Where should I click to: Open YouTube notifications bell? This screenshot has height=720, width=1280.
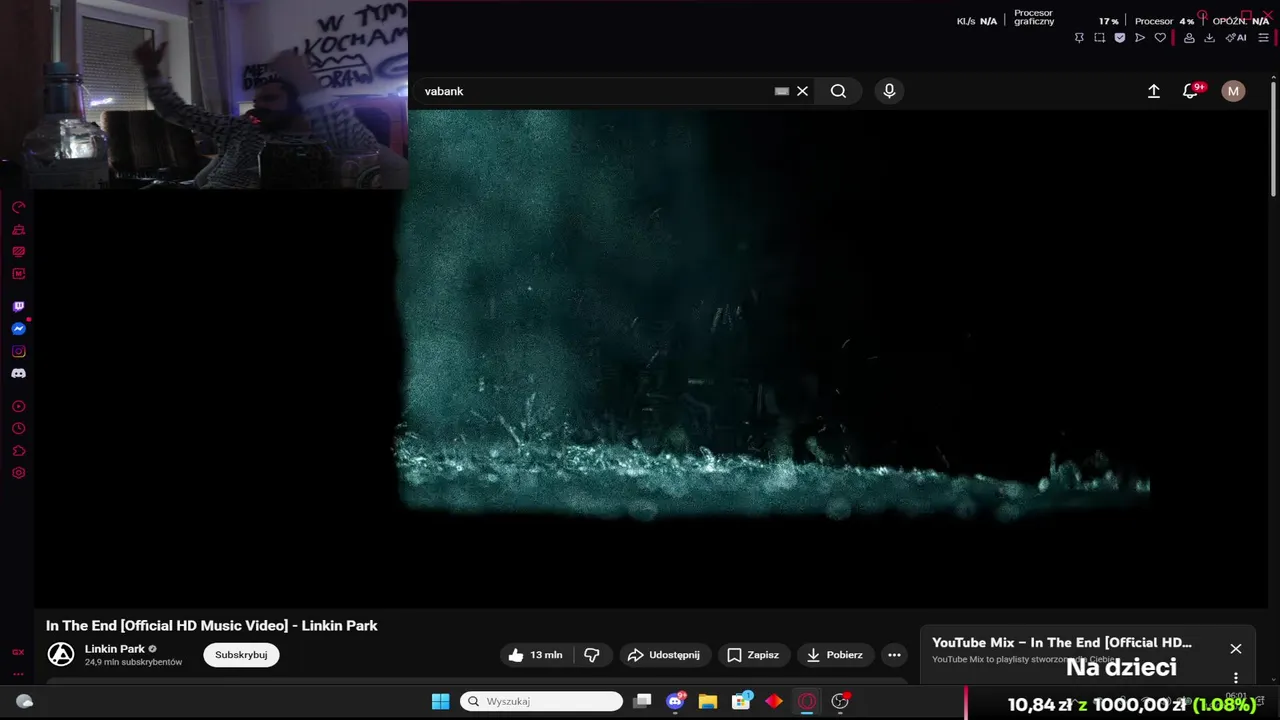click(x=1190, y=91)
